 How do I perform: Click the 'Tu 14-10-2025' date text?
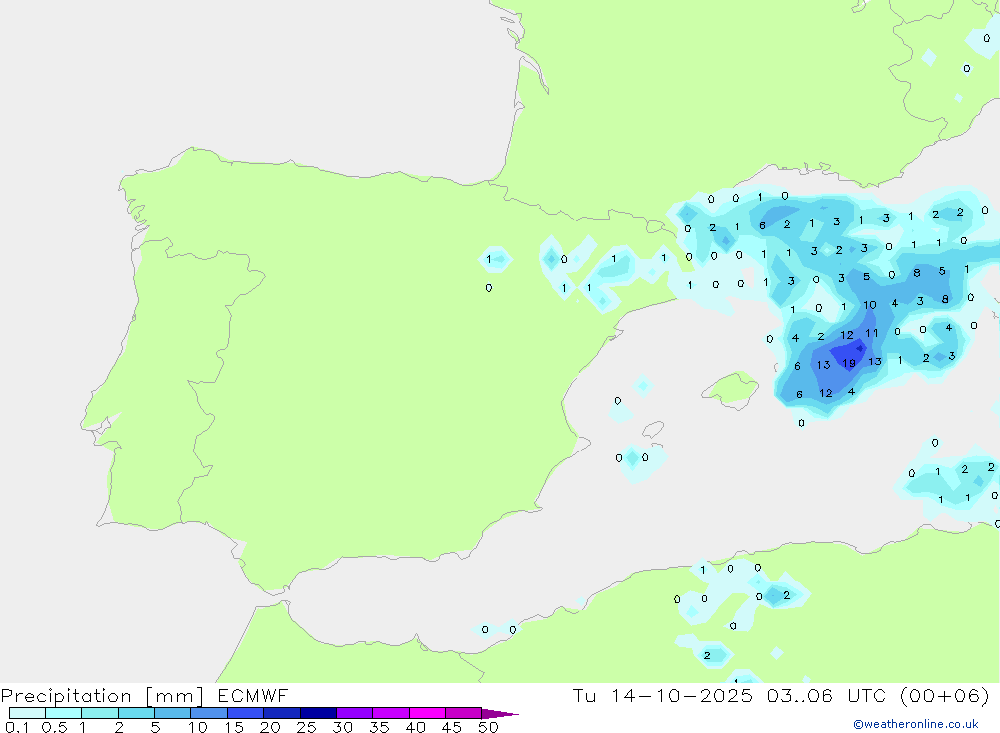(663, 695)
